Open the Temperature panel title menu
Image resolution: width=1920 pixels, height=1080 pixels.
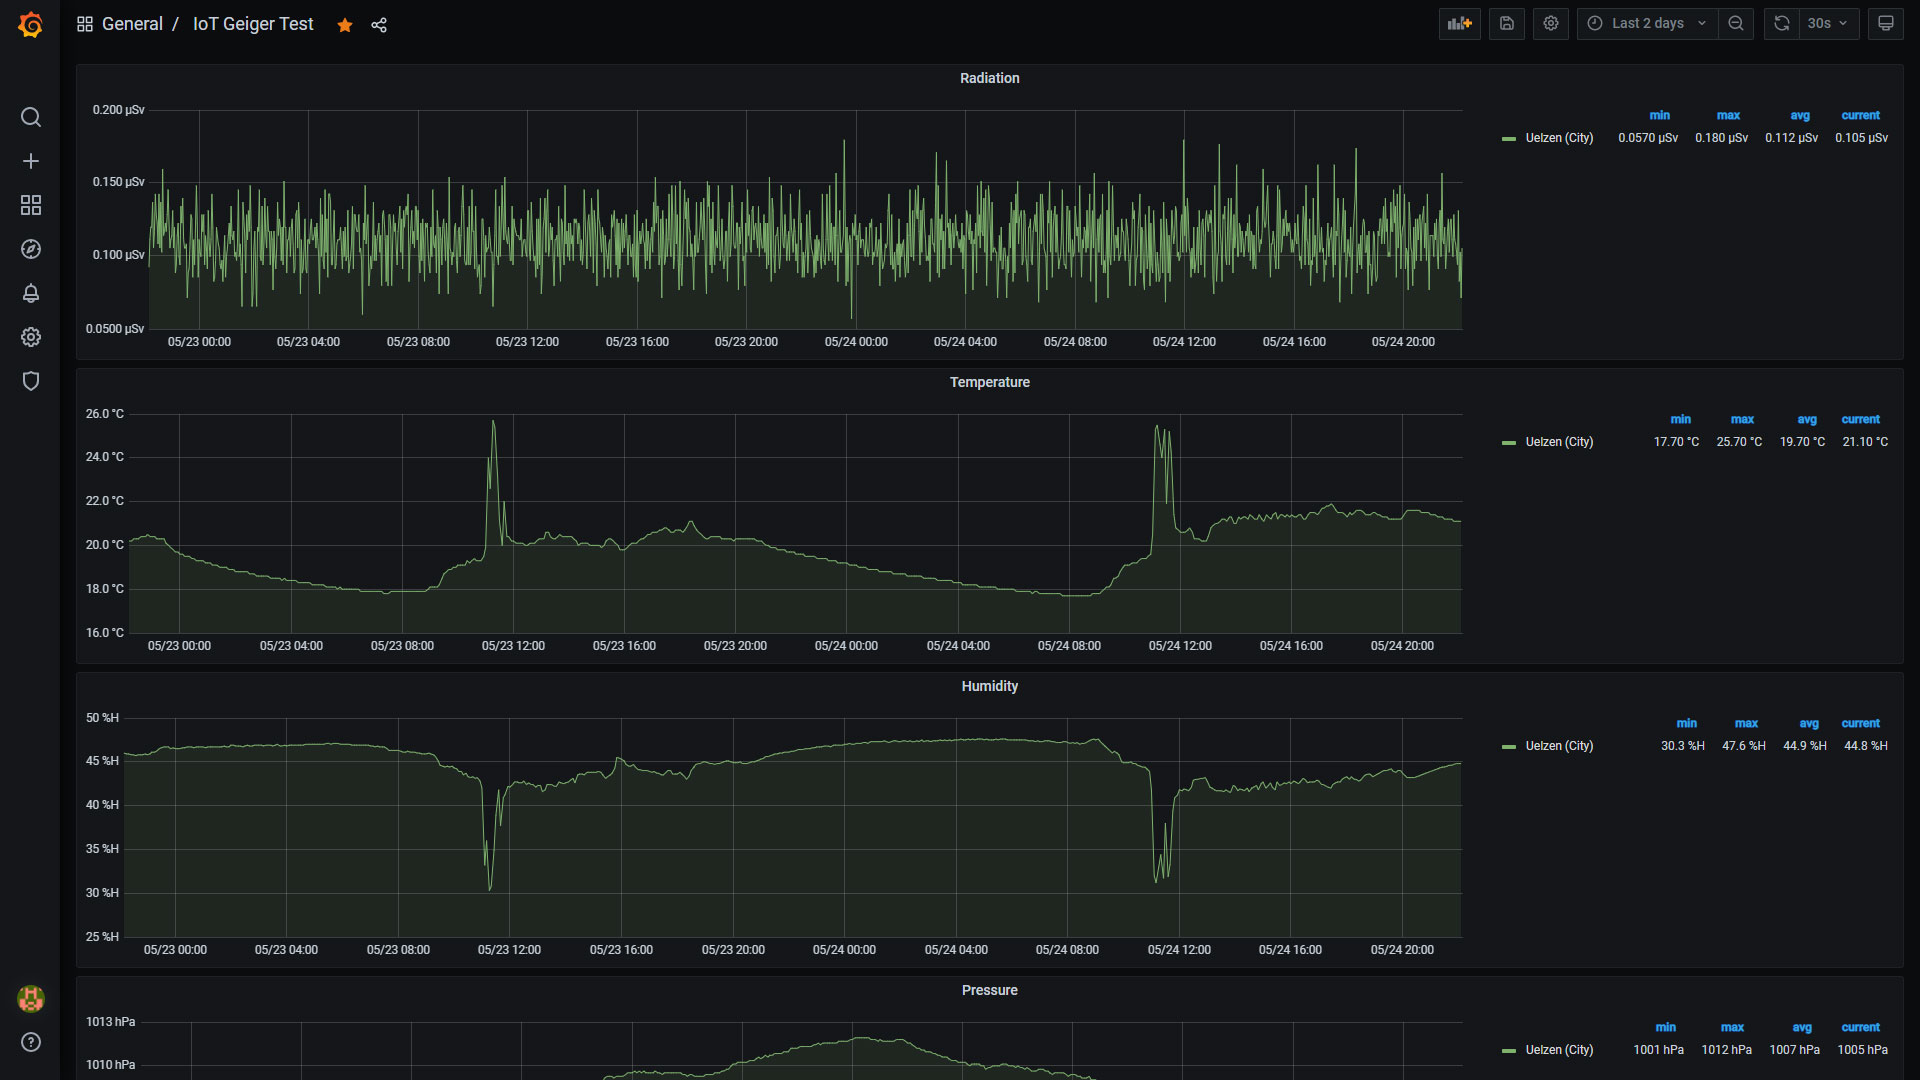point(990,382)
